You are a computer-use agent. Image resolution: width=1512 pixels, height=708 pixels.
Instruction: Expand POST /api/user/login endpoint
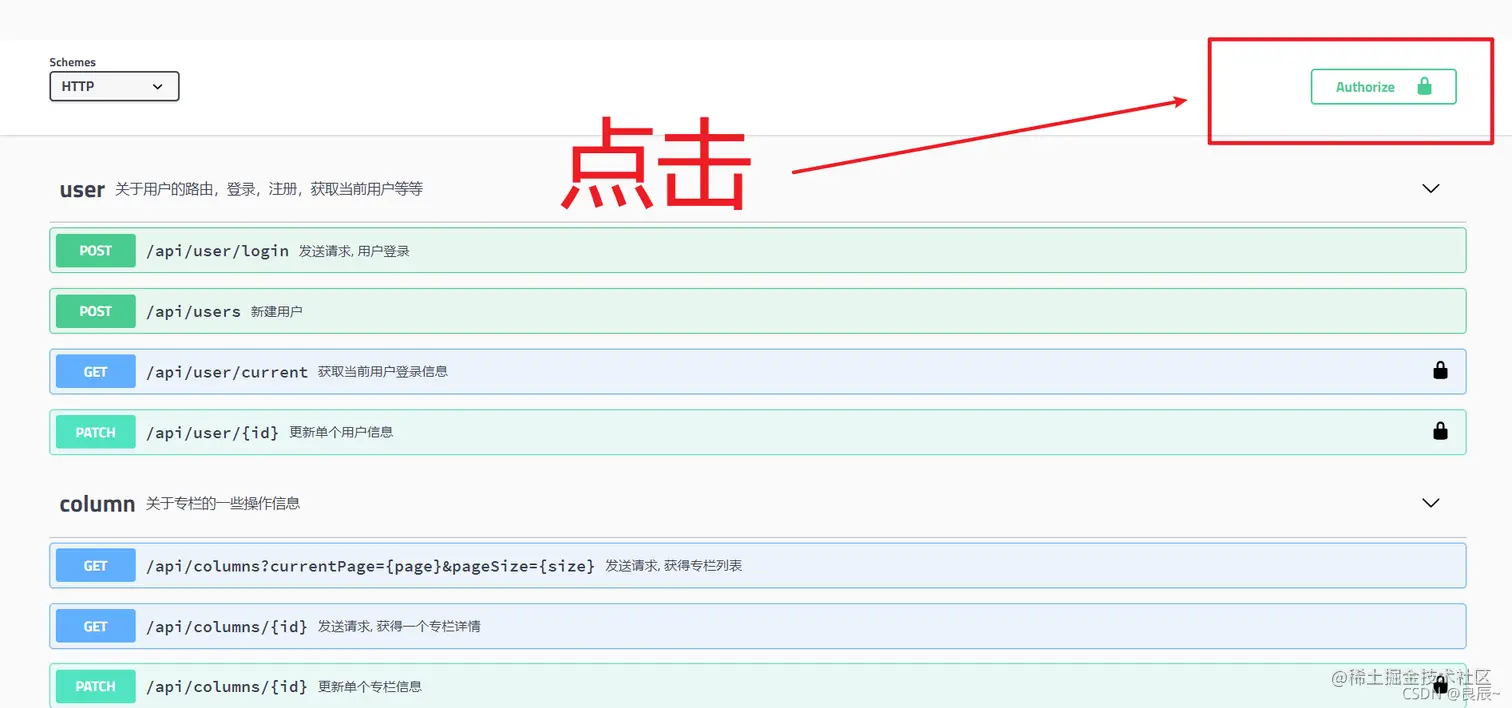point(758,250)
